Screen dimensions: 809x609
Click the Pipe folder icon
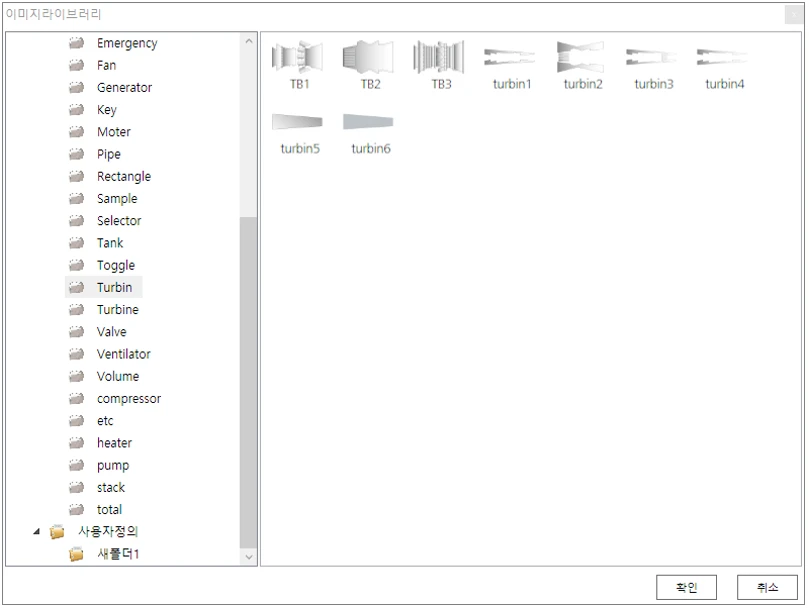76,154
